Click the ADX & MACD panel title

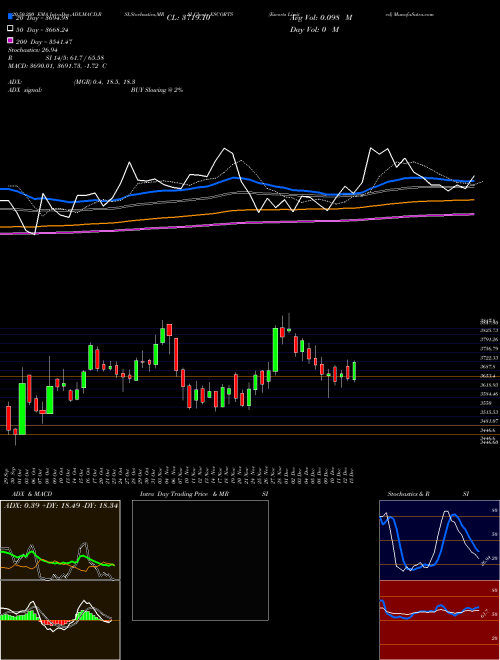tap(32, 494)
